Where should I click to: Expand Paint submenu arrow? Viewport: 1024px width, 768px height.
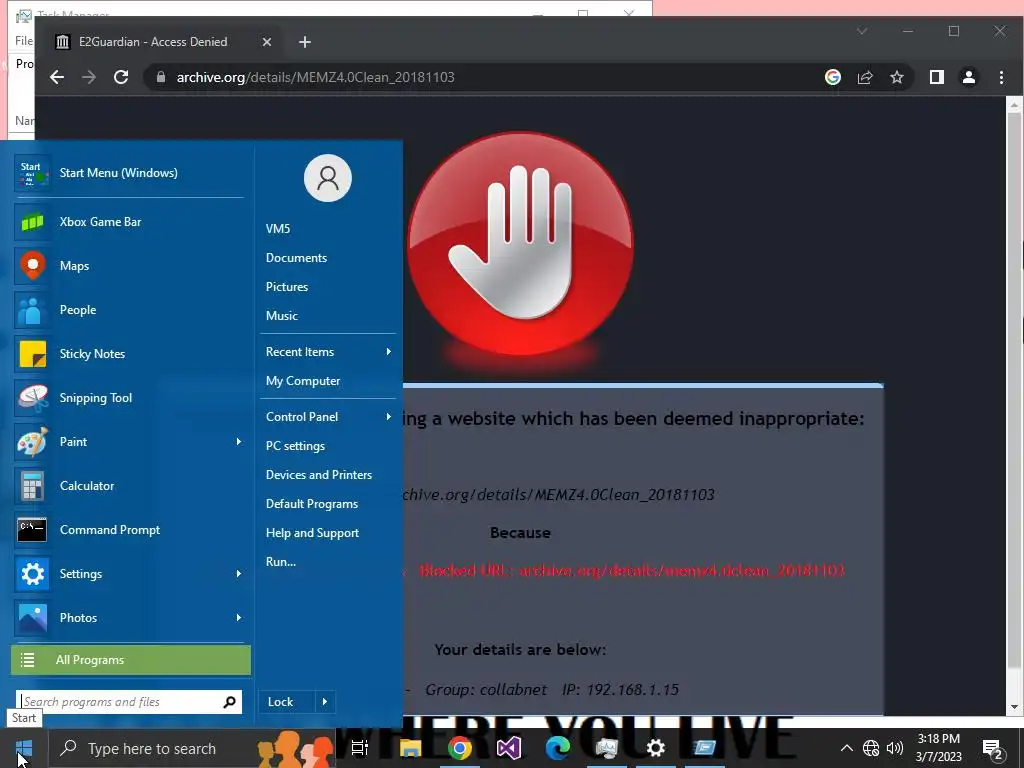pos(239,442)
